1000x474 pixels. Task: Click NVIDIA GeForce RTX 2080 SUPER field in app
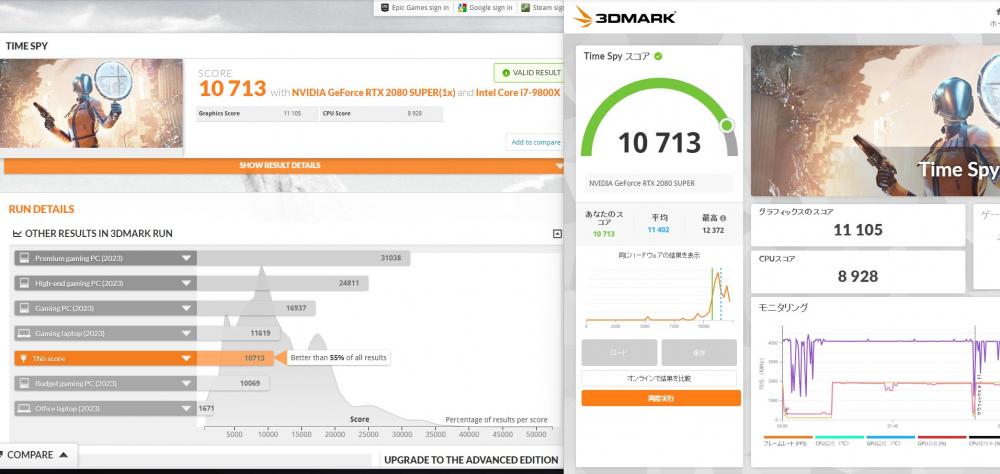pos(659,184)
